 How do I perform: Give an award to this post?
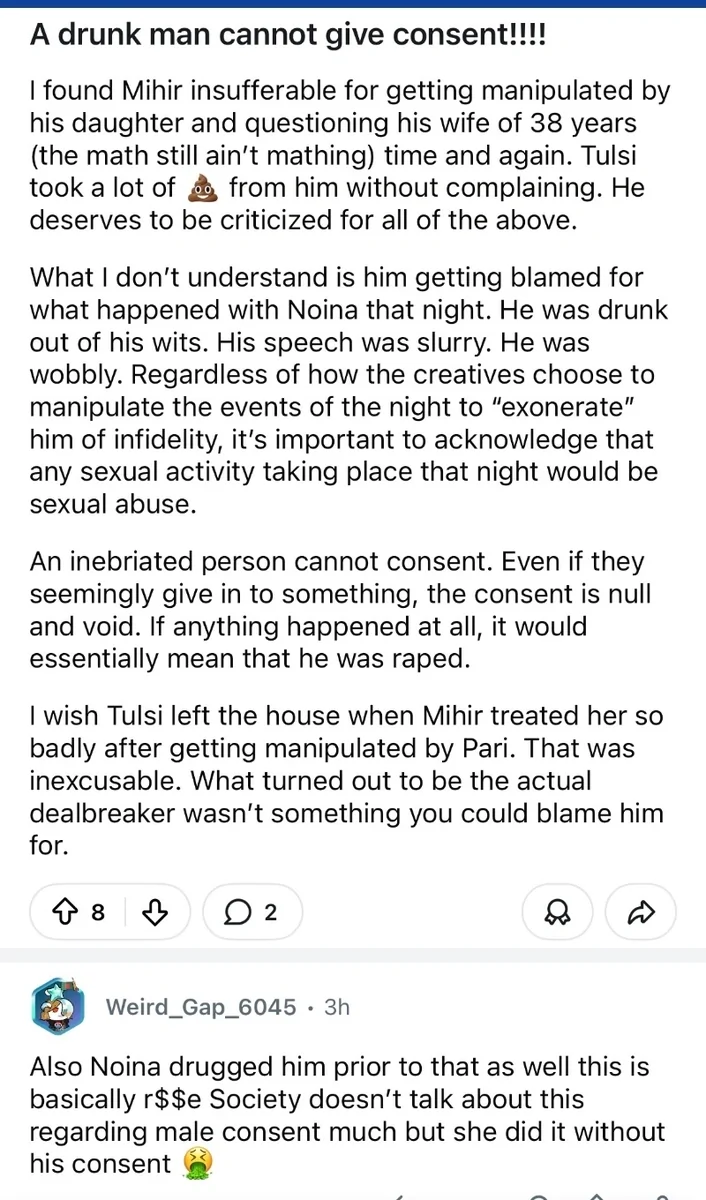557,912
